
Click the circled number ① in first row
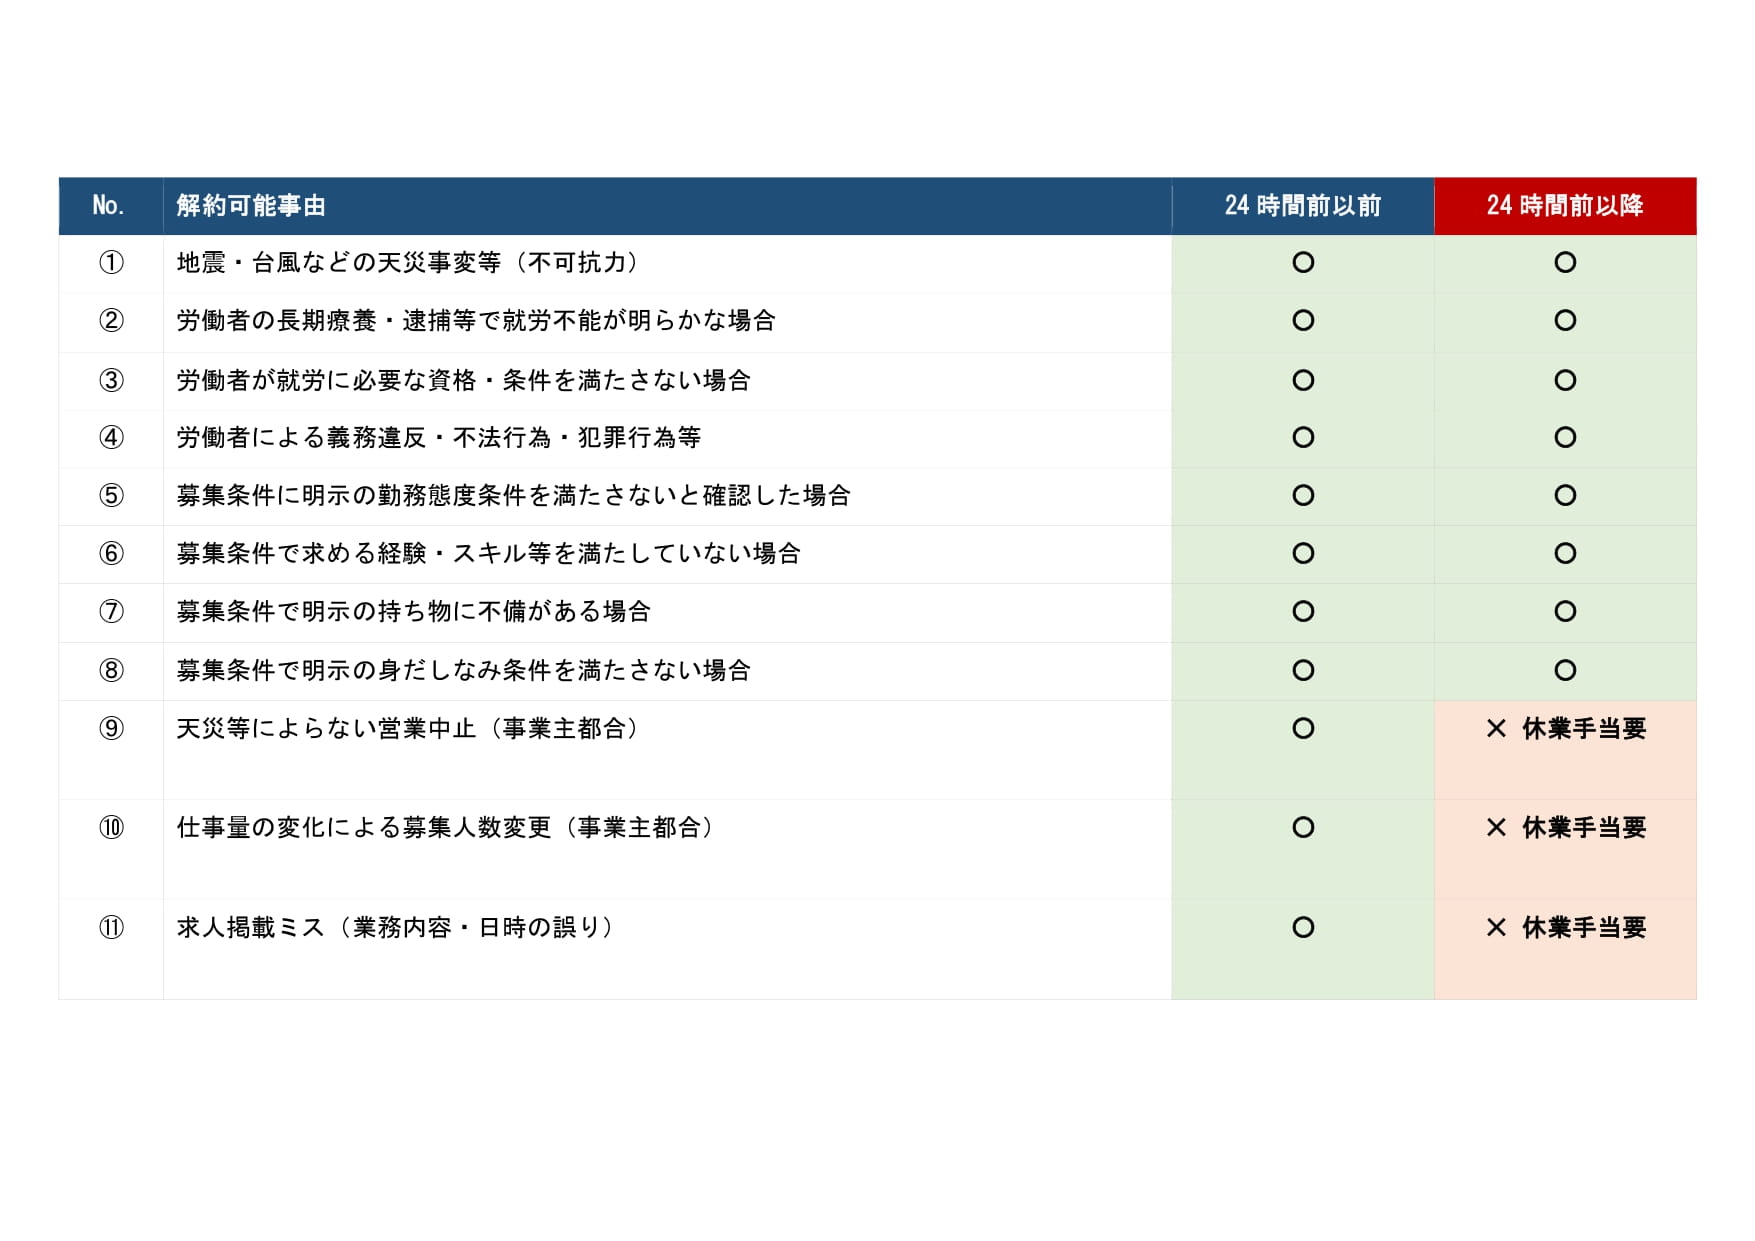[x=111, y=263]
